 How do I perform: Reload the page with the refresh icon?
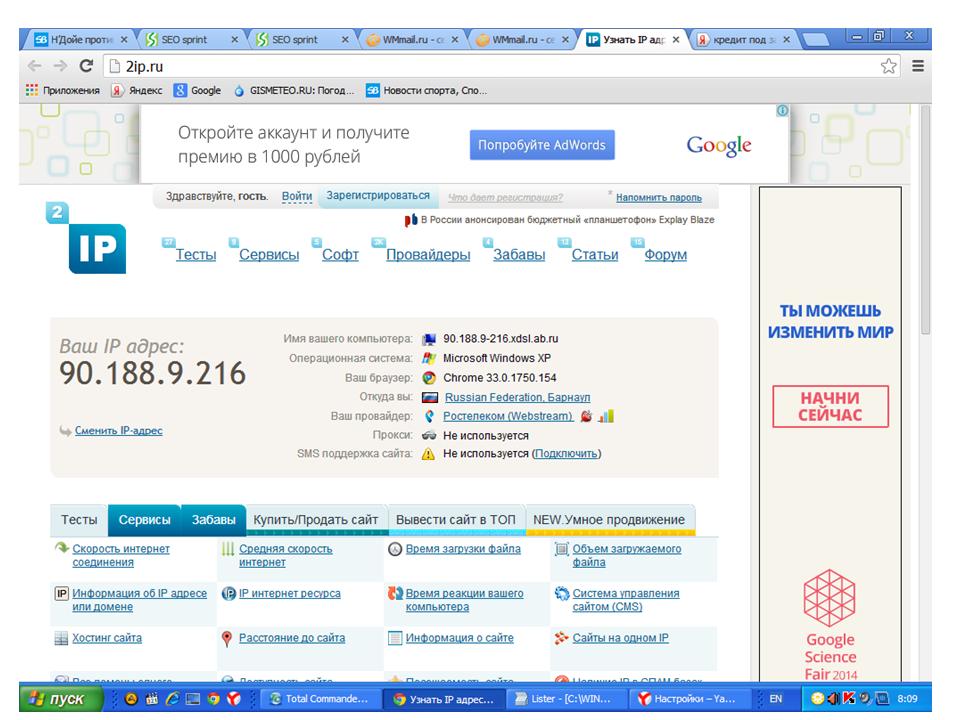click(86, 66)
